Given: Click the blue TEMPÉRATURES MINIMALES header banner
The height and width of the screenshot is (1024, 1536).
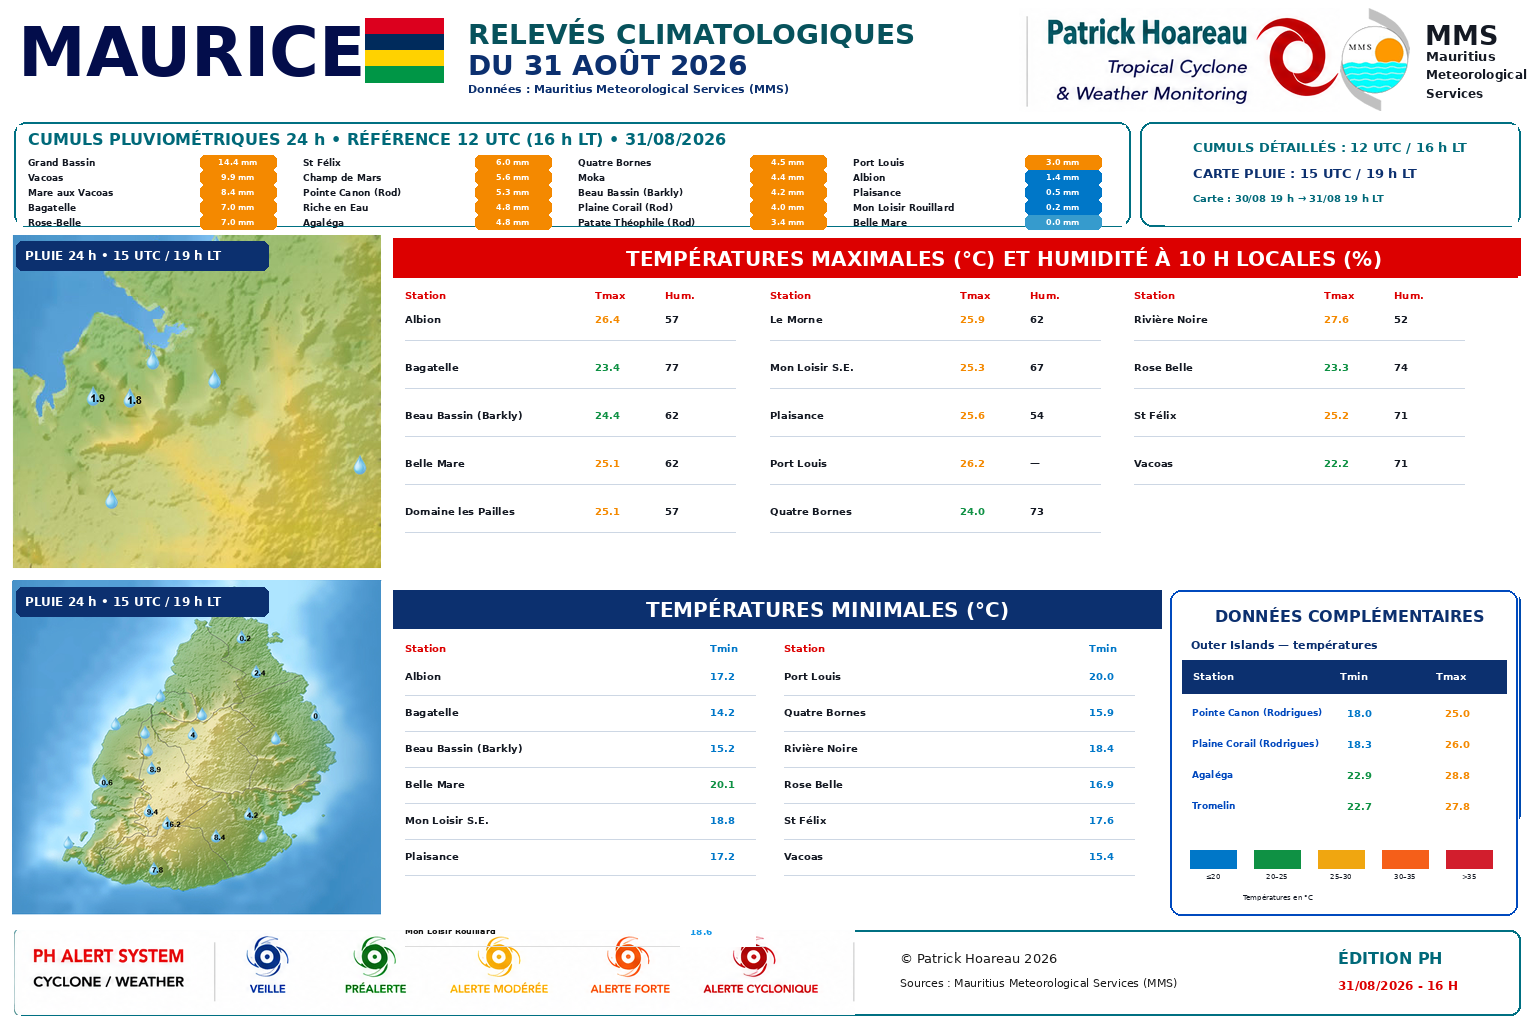Looking at the screenshot, I should click(777, 610).
